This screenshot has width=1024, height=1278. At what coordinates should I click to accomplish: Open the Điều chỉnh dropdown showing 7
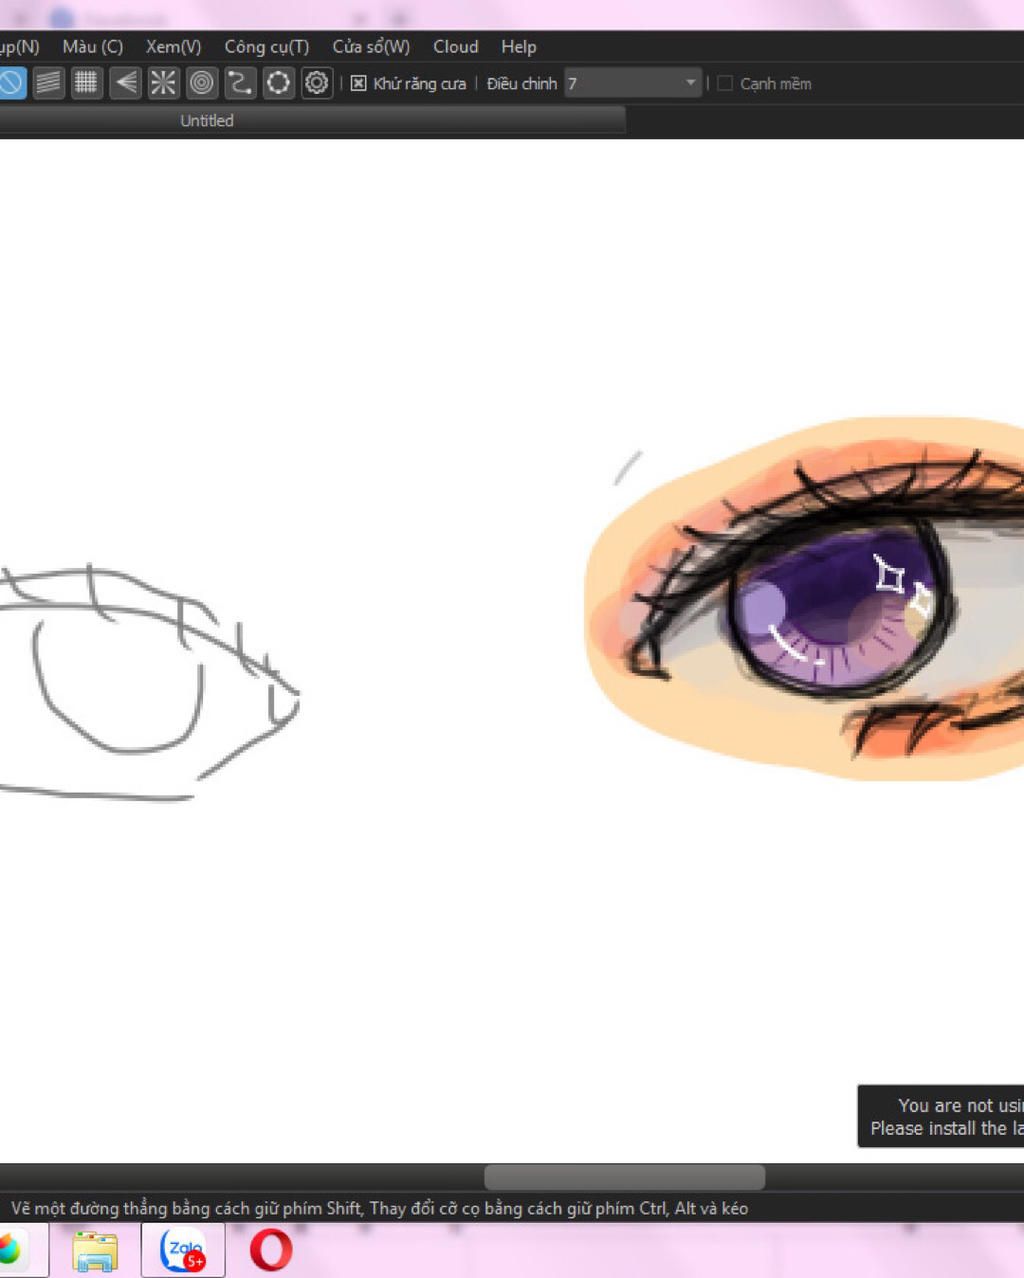pos(633,83)
